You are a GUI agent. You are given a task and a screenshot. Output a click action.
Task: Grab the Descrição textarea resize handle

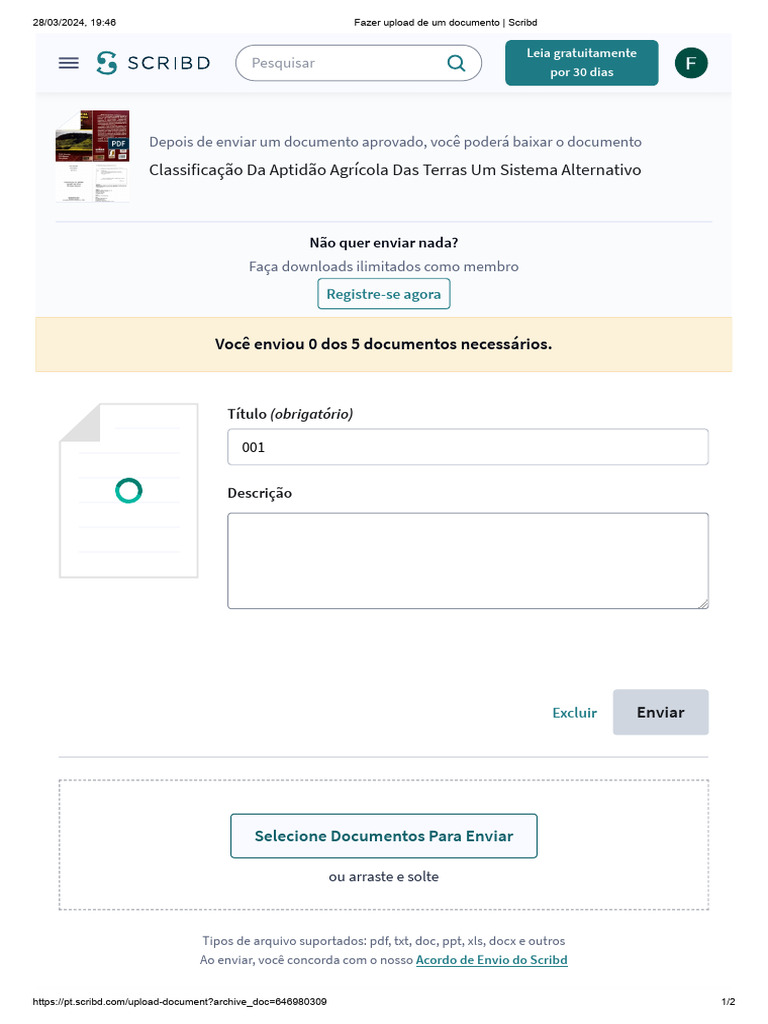(x=704, y=604)
